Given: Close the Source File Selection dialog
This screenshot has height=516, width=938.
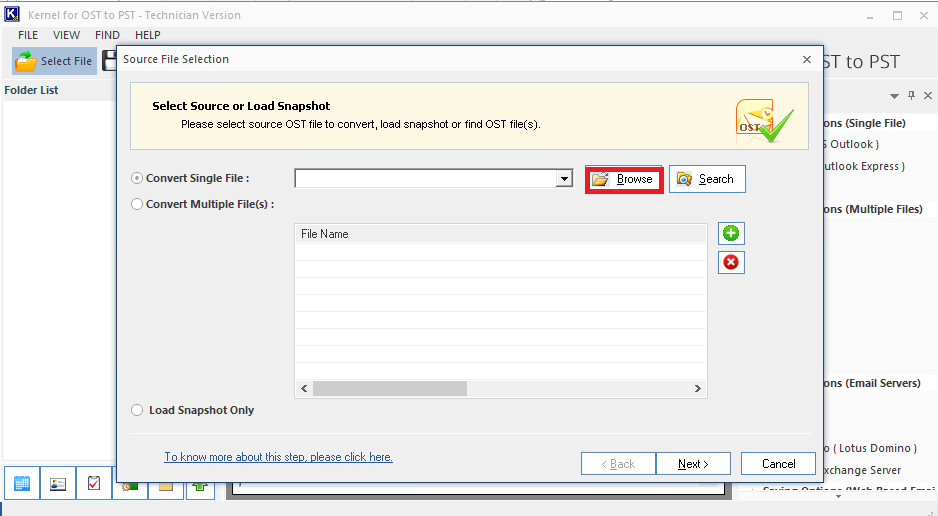Looking at the screenshot, I should pos(807,59).
